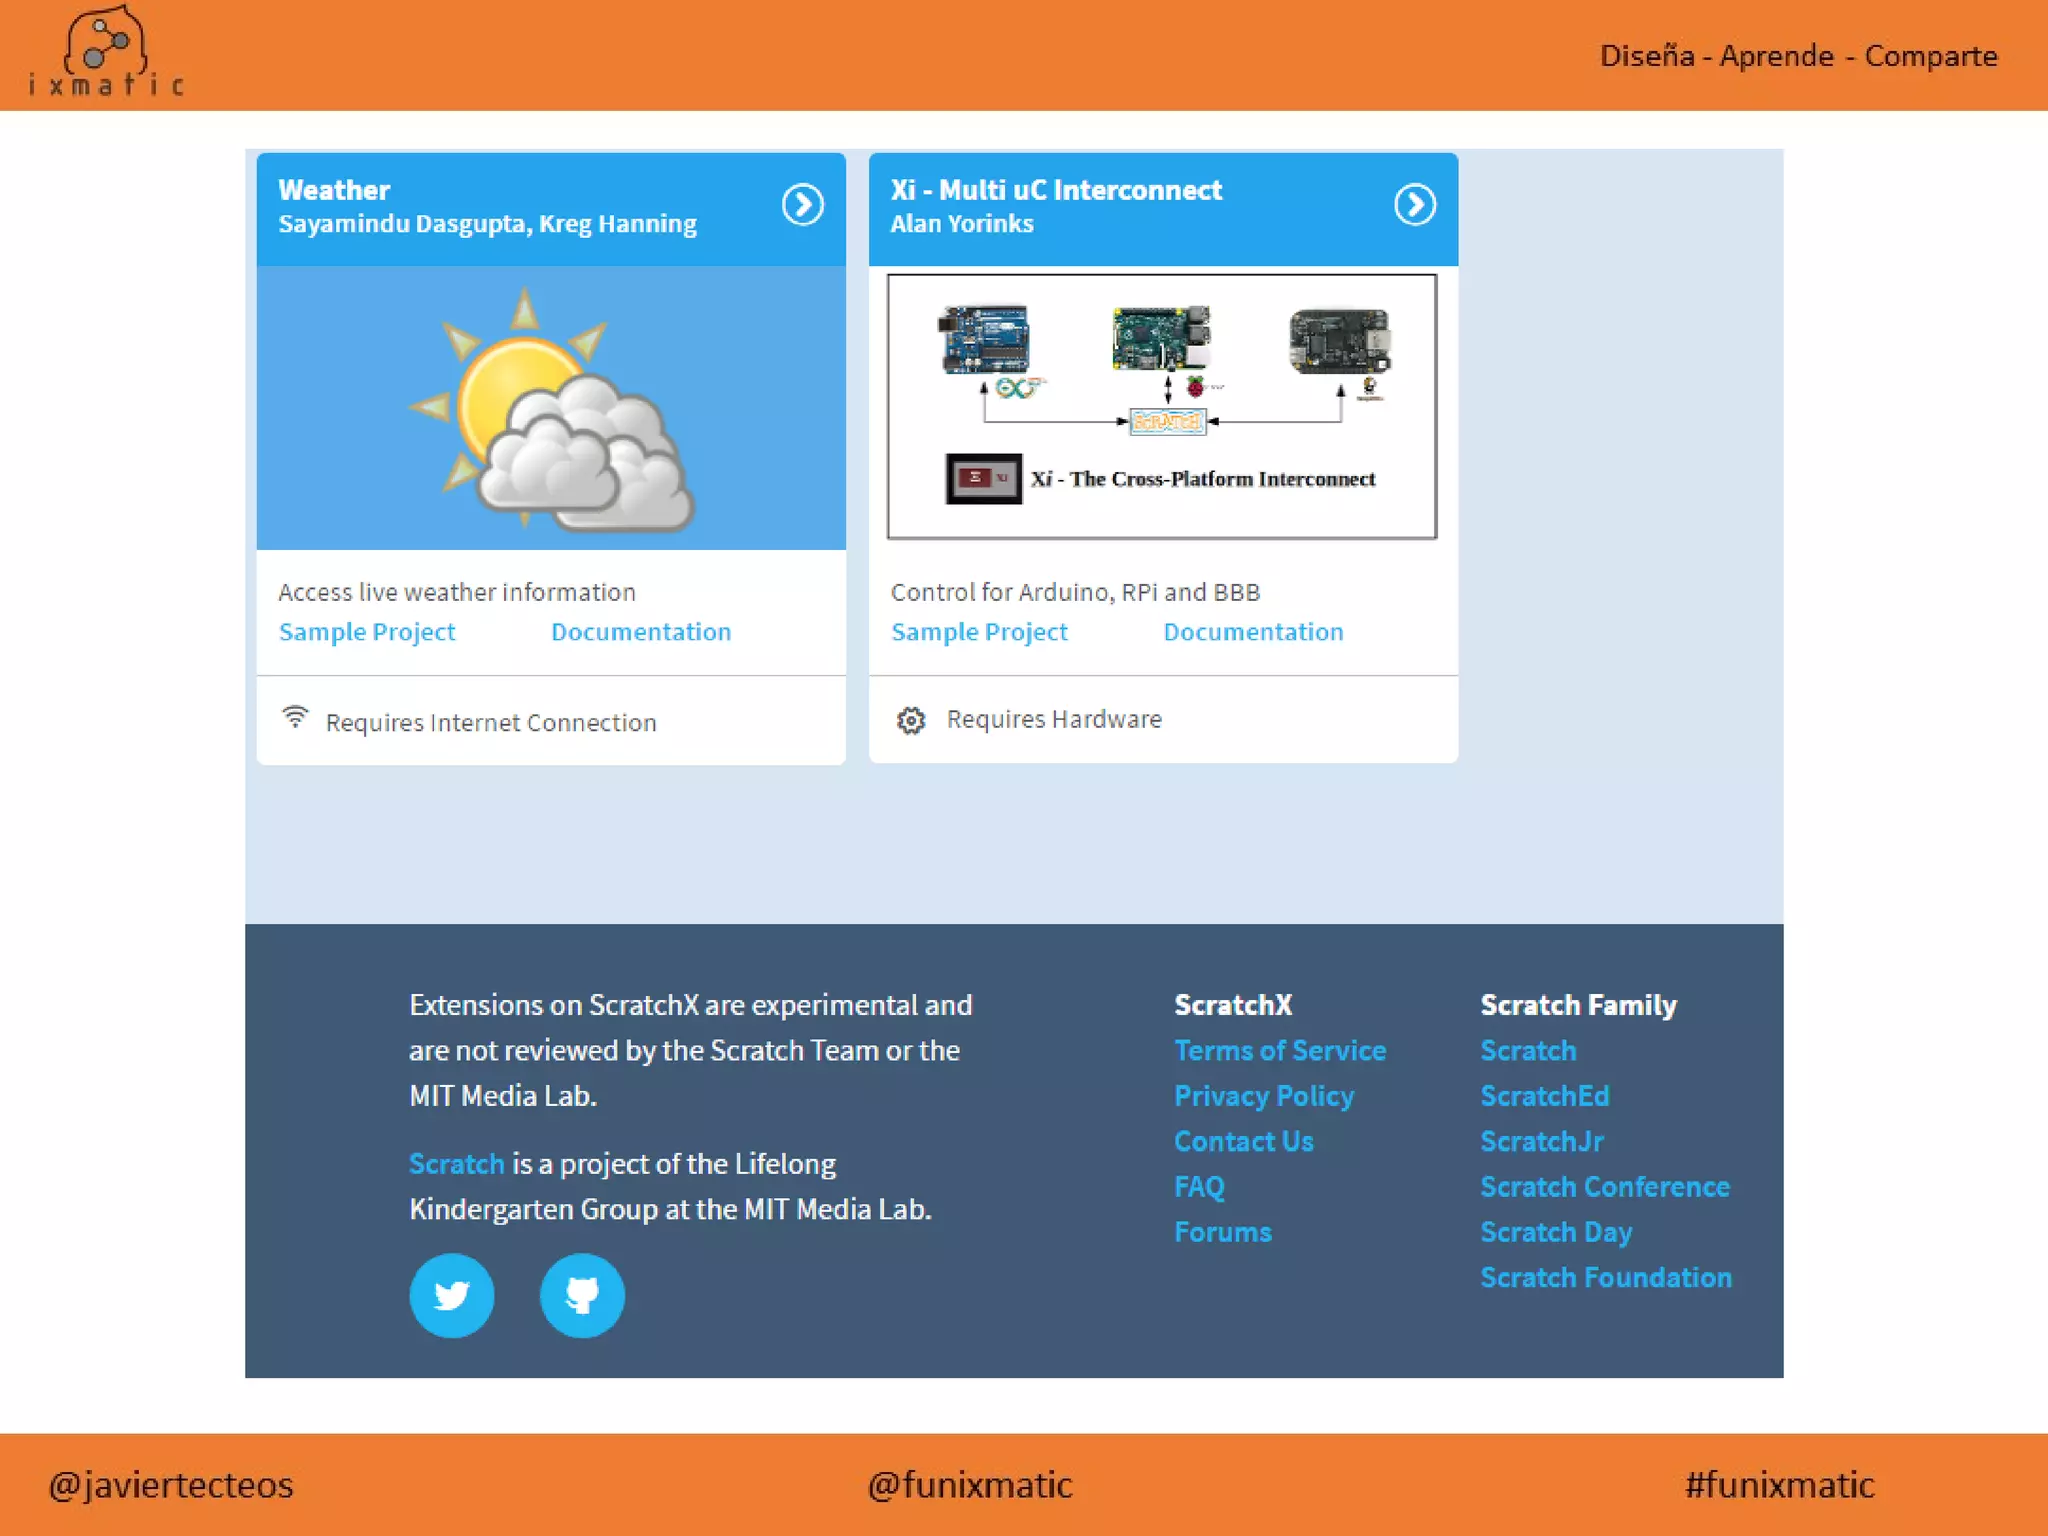Open Xi extension Documentation link
The height and width of the screenshot is (1536, 2048).
[x=1253, y=632]
